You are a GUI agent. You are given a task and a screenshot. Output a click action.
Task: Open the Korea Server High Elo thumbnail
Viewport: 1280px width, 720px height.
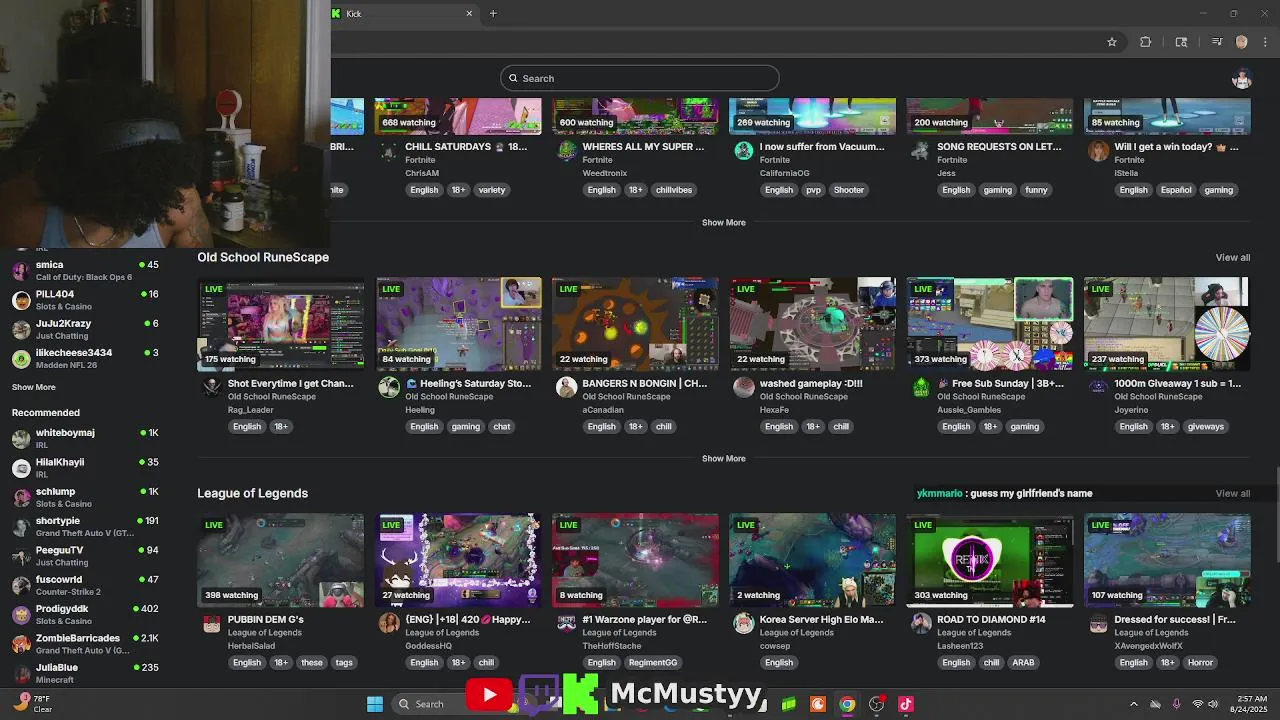(x=813, y=560)
